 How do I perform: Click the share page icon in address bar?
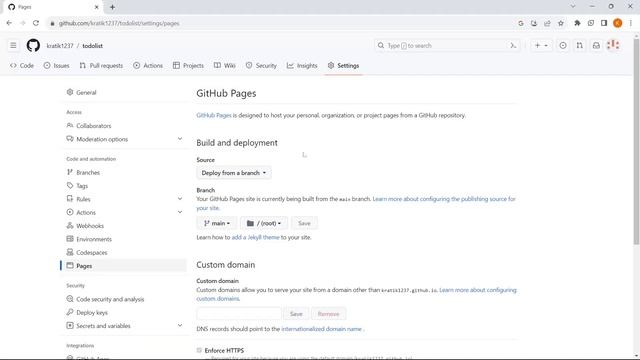coord(547,23)
